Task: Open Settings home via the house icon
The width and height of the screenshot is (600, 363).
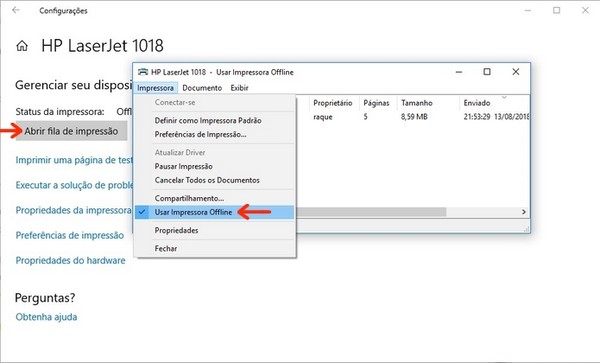Action: click(x=22, y=46)
